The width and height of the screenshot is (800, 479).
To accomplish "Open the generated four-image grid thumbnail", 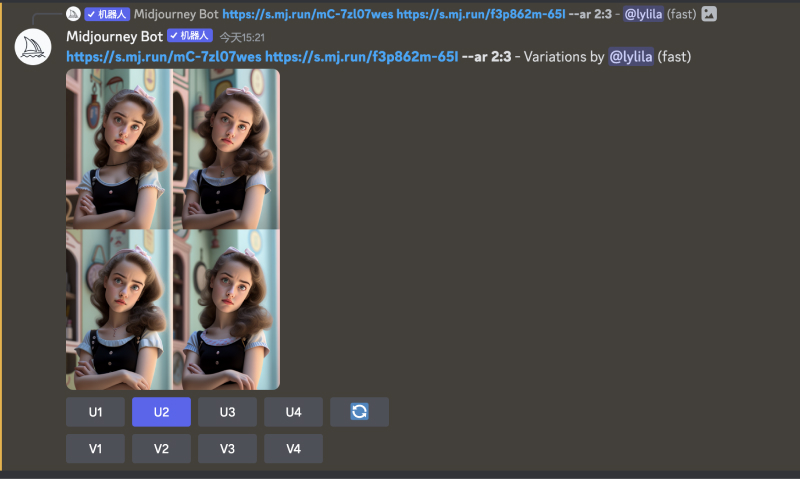I will [173, 229].
